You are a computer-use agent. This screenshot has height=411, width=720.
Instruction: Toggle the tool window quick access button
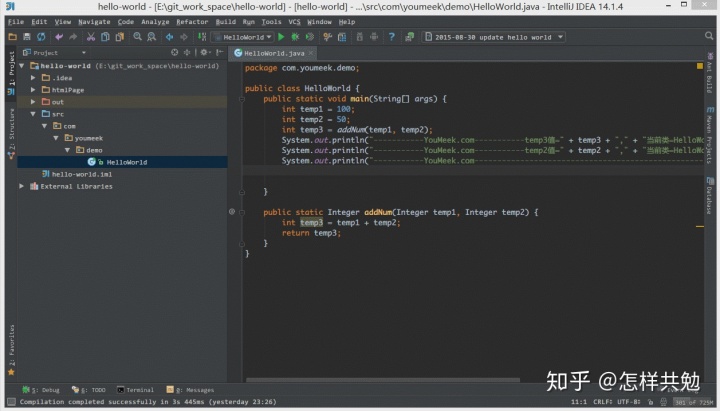tap(11, 402)
